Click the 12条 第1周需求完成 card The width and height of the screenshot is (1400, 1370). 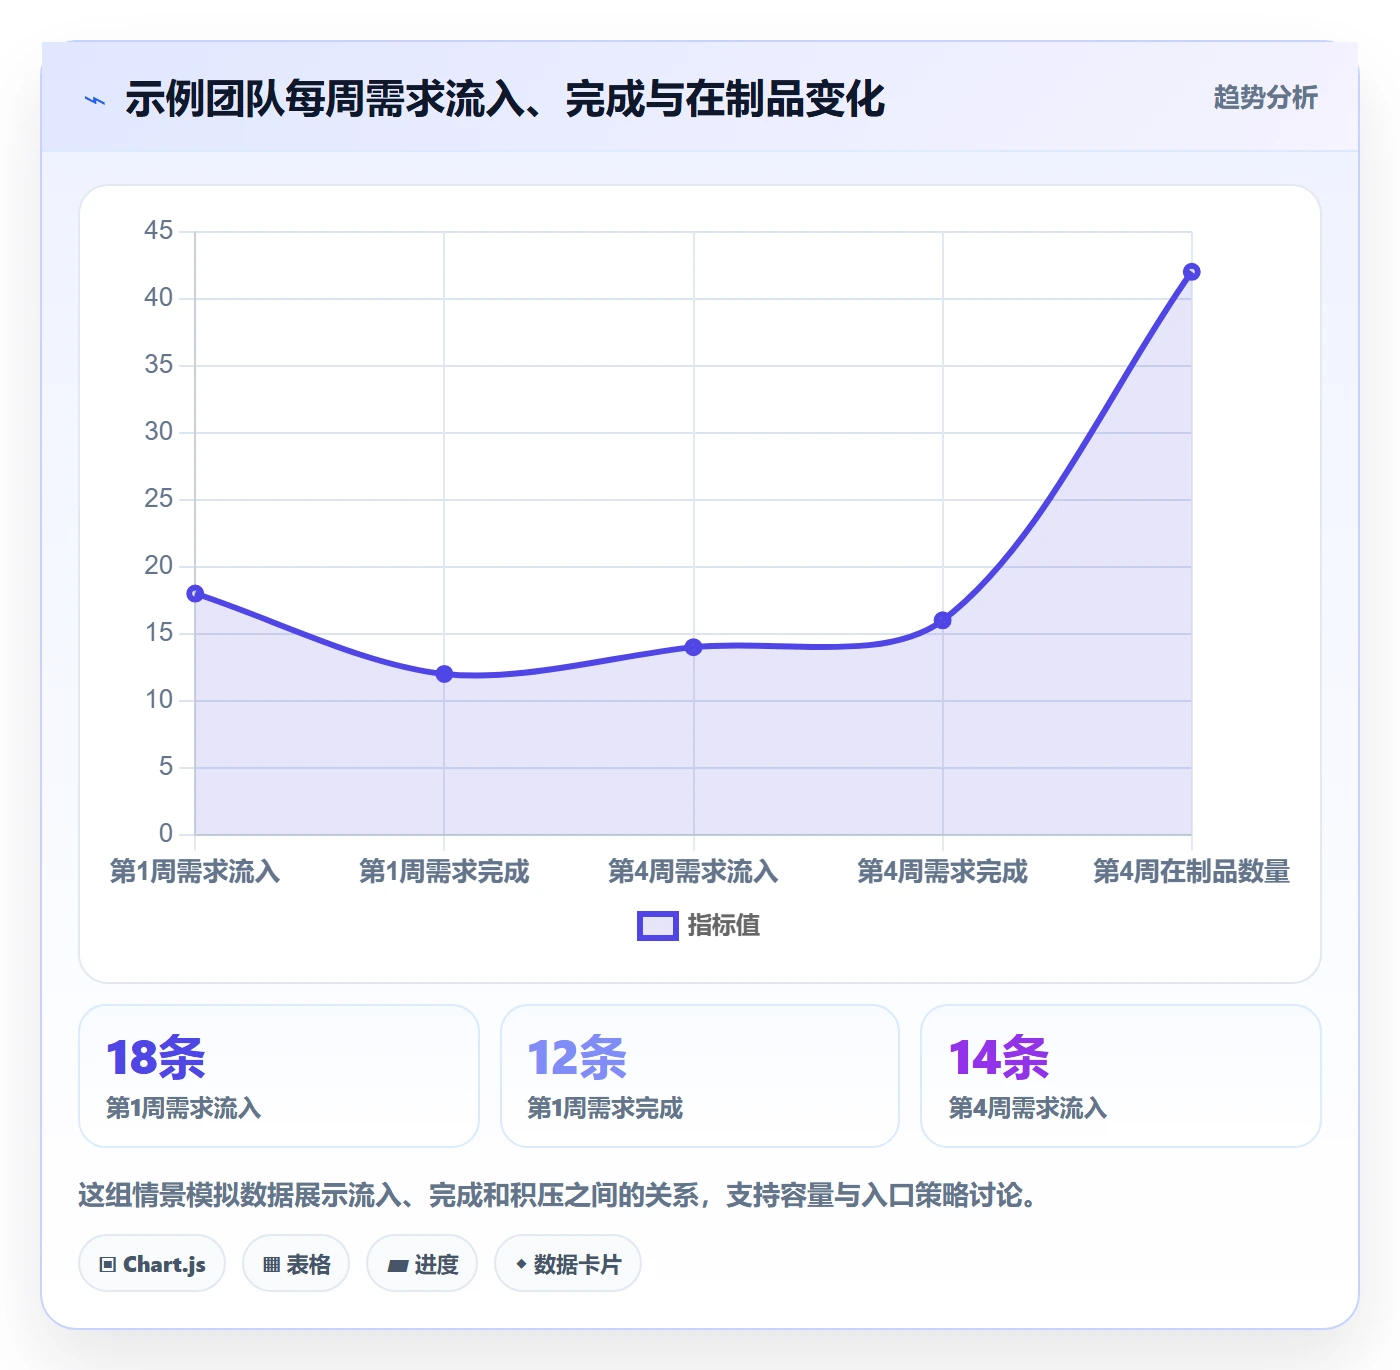[x=700, y=1076]
